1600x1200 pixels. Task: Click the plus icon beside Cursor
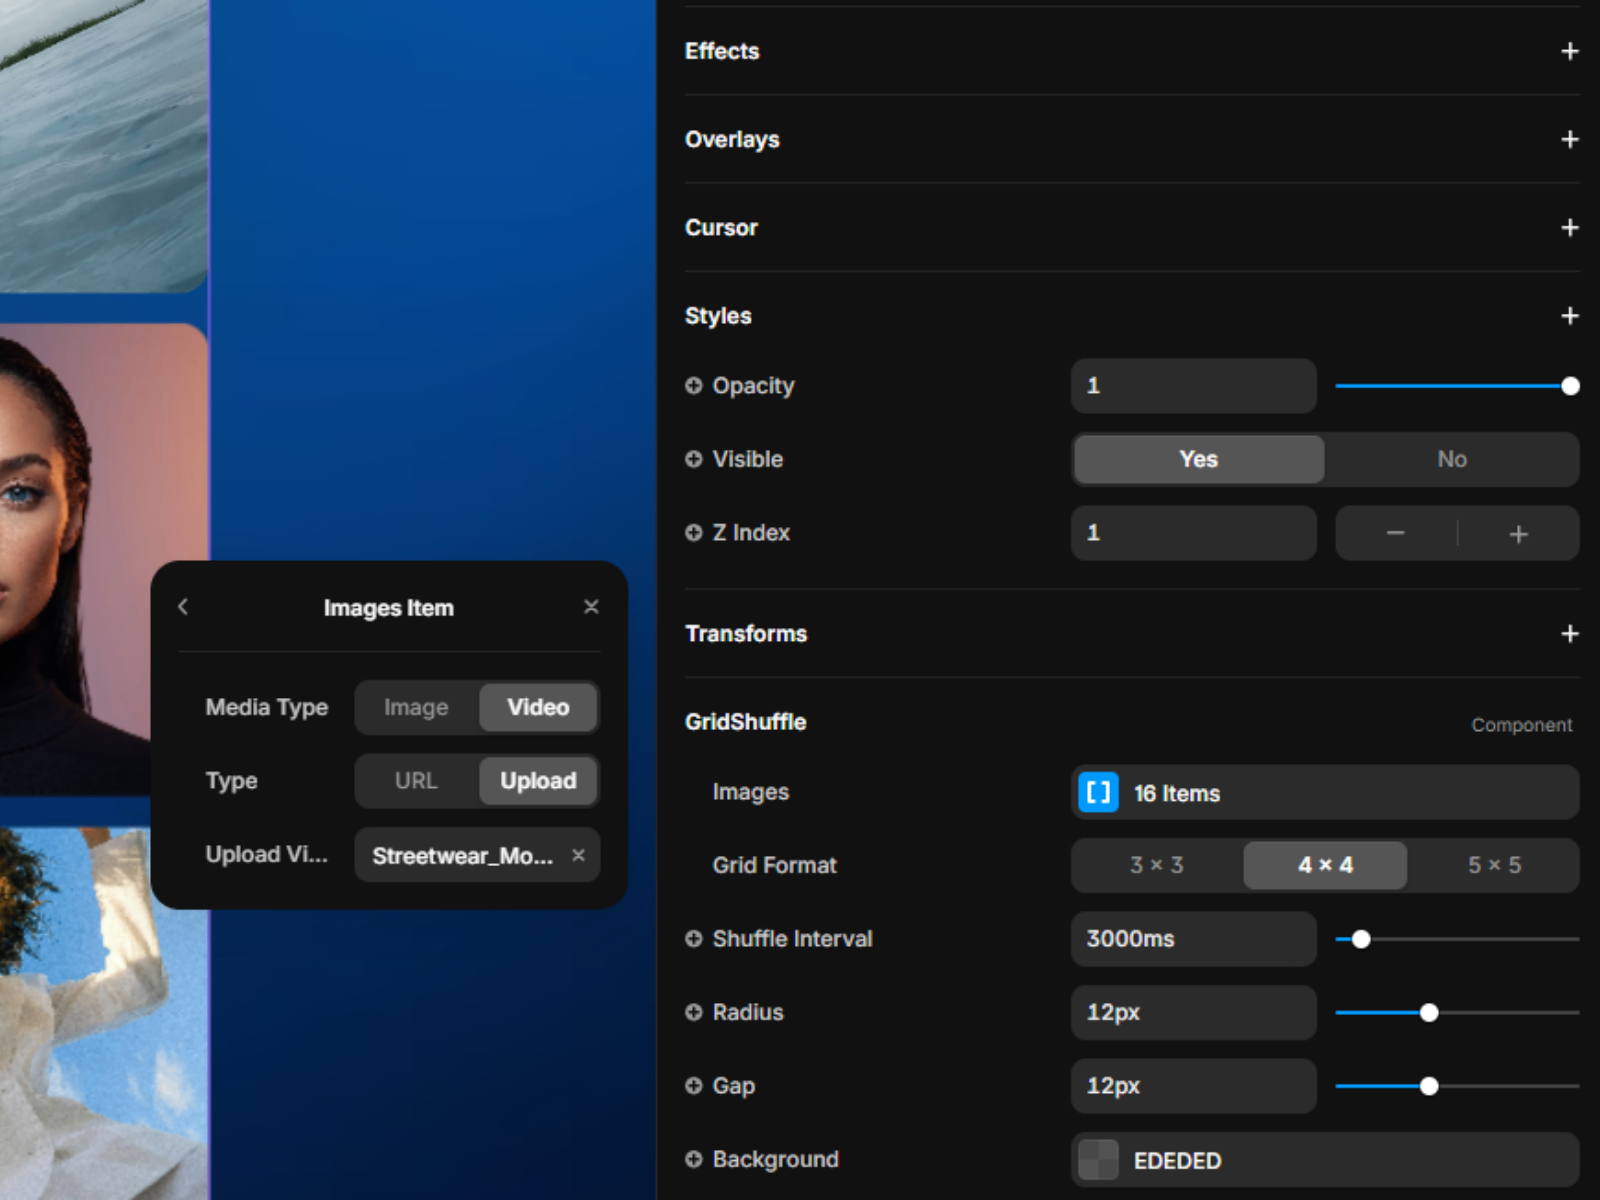coord(1569,228)
